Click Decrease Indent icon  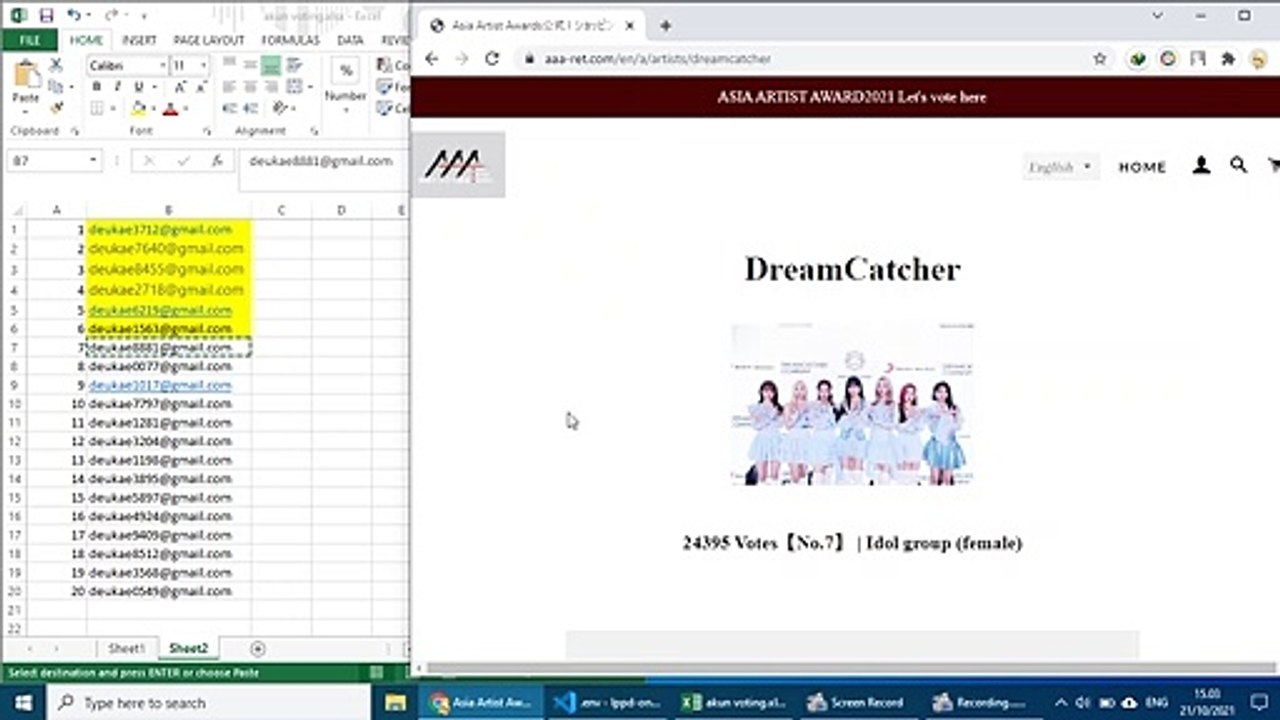(229, 108)
